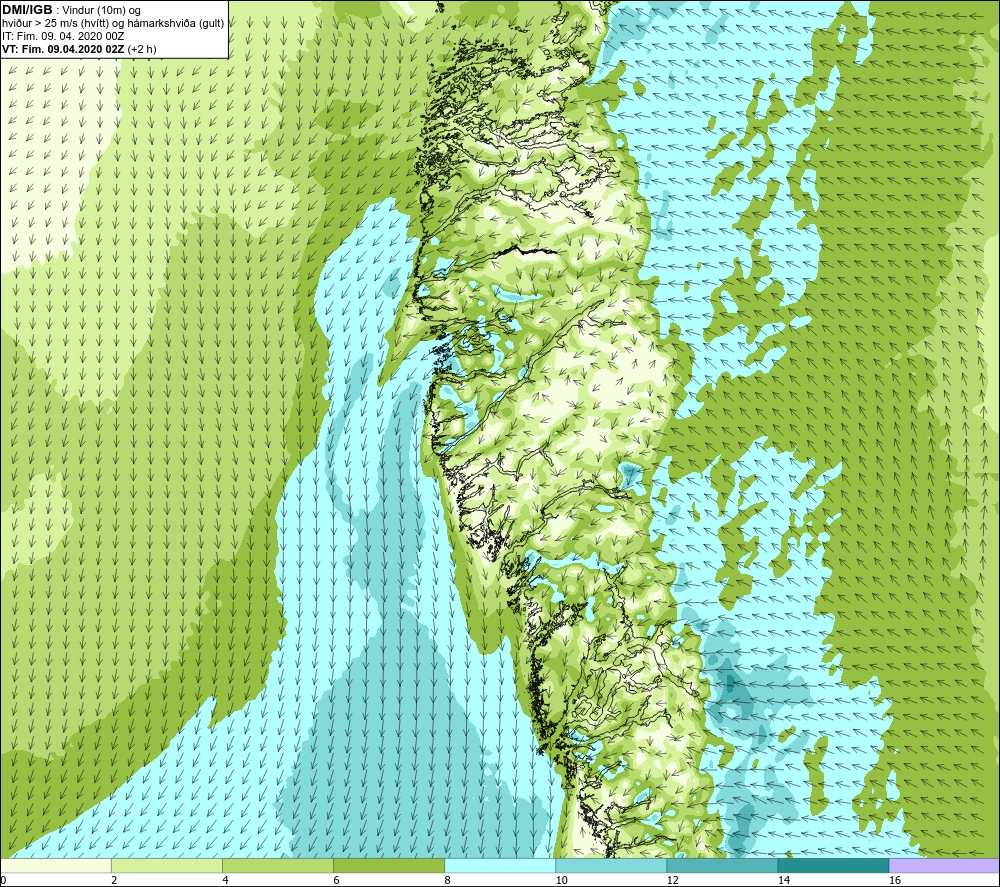Click the "10" scale label

561,881
